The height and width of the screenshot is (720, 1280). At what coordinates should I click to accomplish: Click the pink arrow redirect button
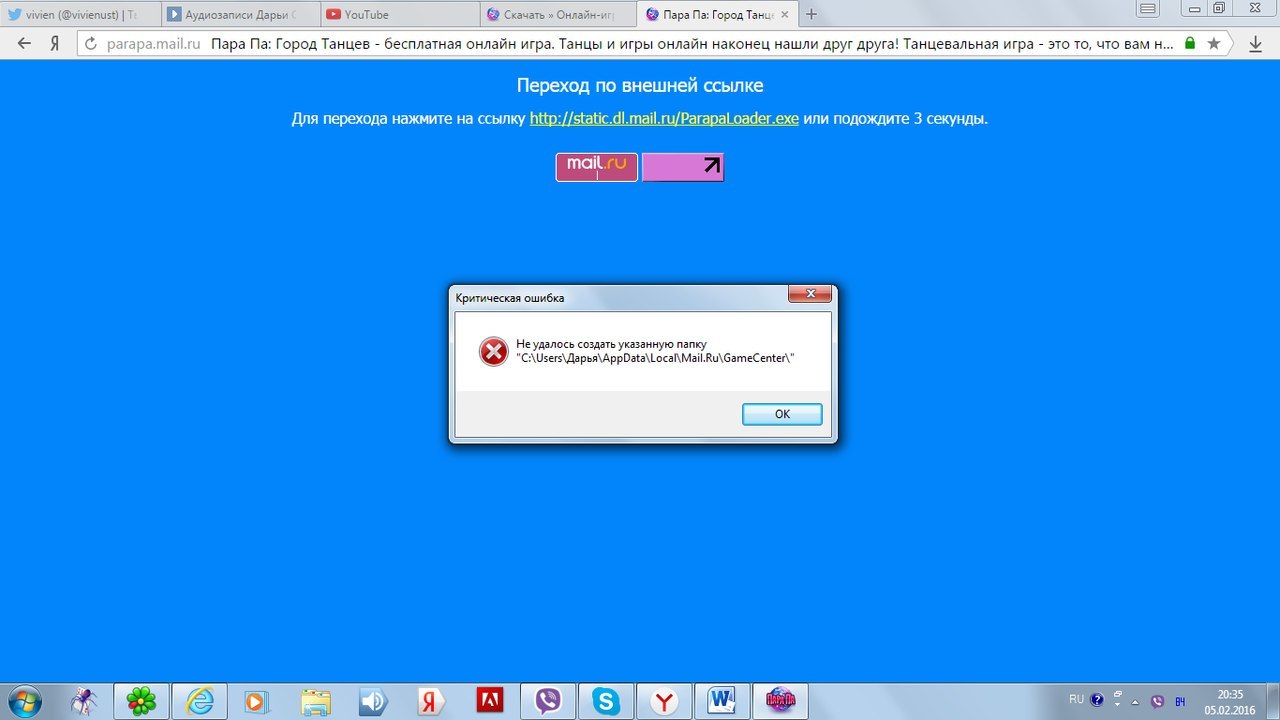tap(682, 167)
